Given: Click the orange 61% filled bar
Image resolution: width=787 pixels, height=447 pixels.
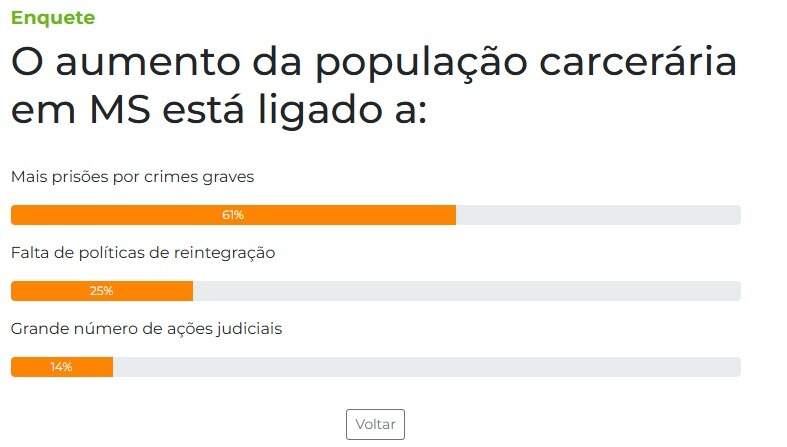Looking at the screenshot, I should coord(233,215).
